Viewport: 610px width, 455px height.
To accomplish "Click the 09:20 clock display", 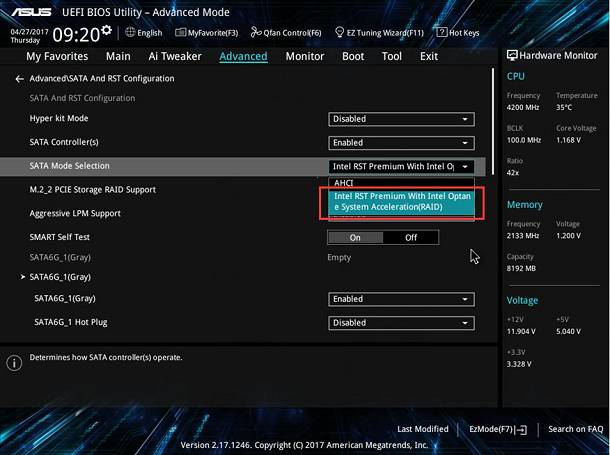I will pos(76,35).
